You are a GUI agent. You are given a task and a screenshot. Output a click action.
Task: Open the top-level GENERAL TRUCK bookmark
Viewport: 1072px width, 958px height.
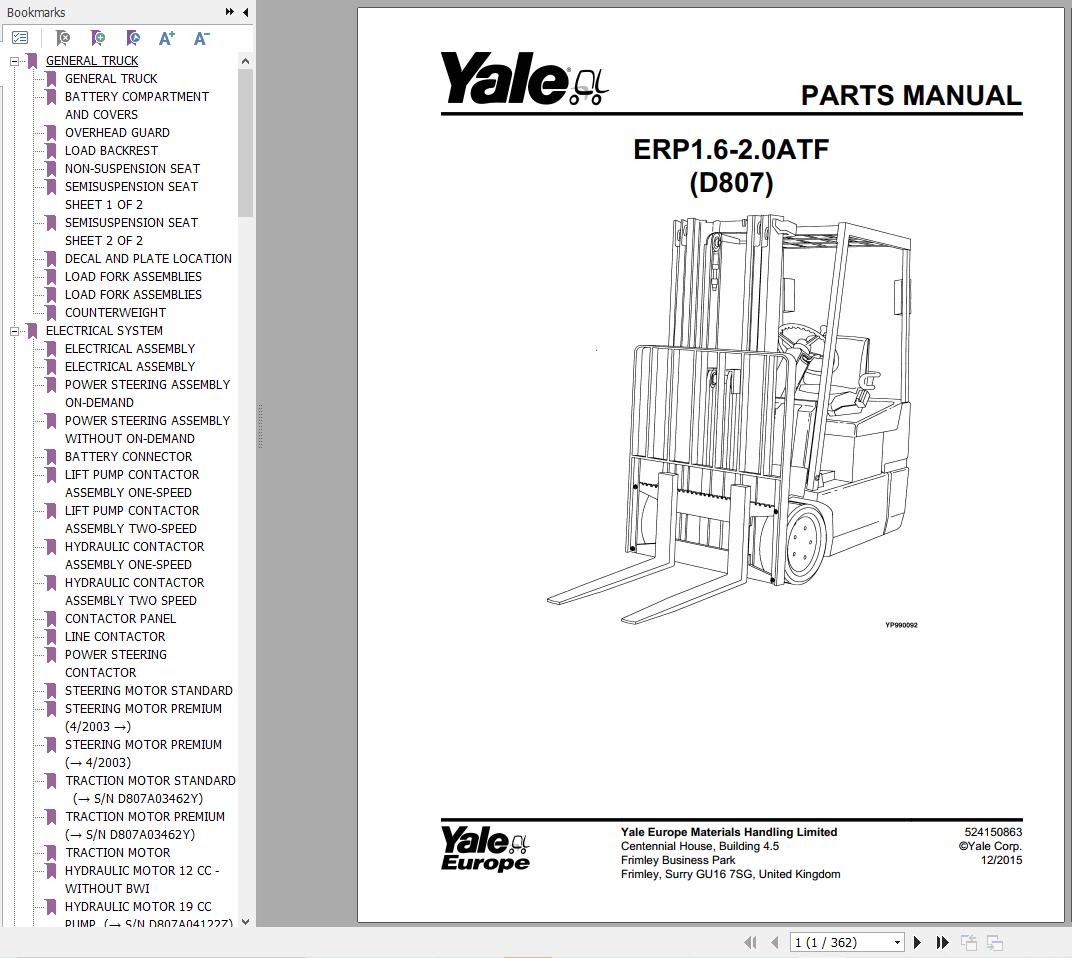92,61
